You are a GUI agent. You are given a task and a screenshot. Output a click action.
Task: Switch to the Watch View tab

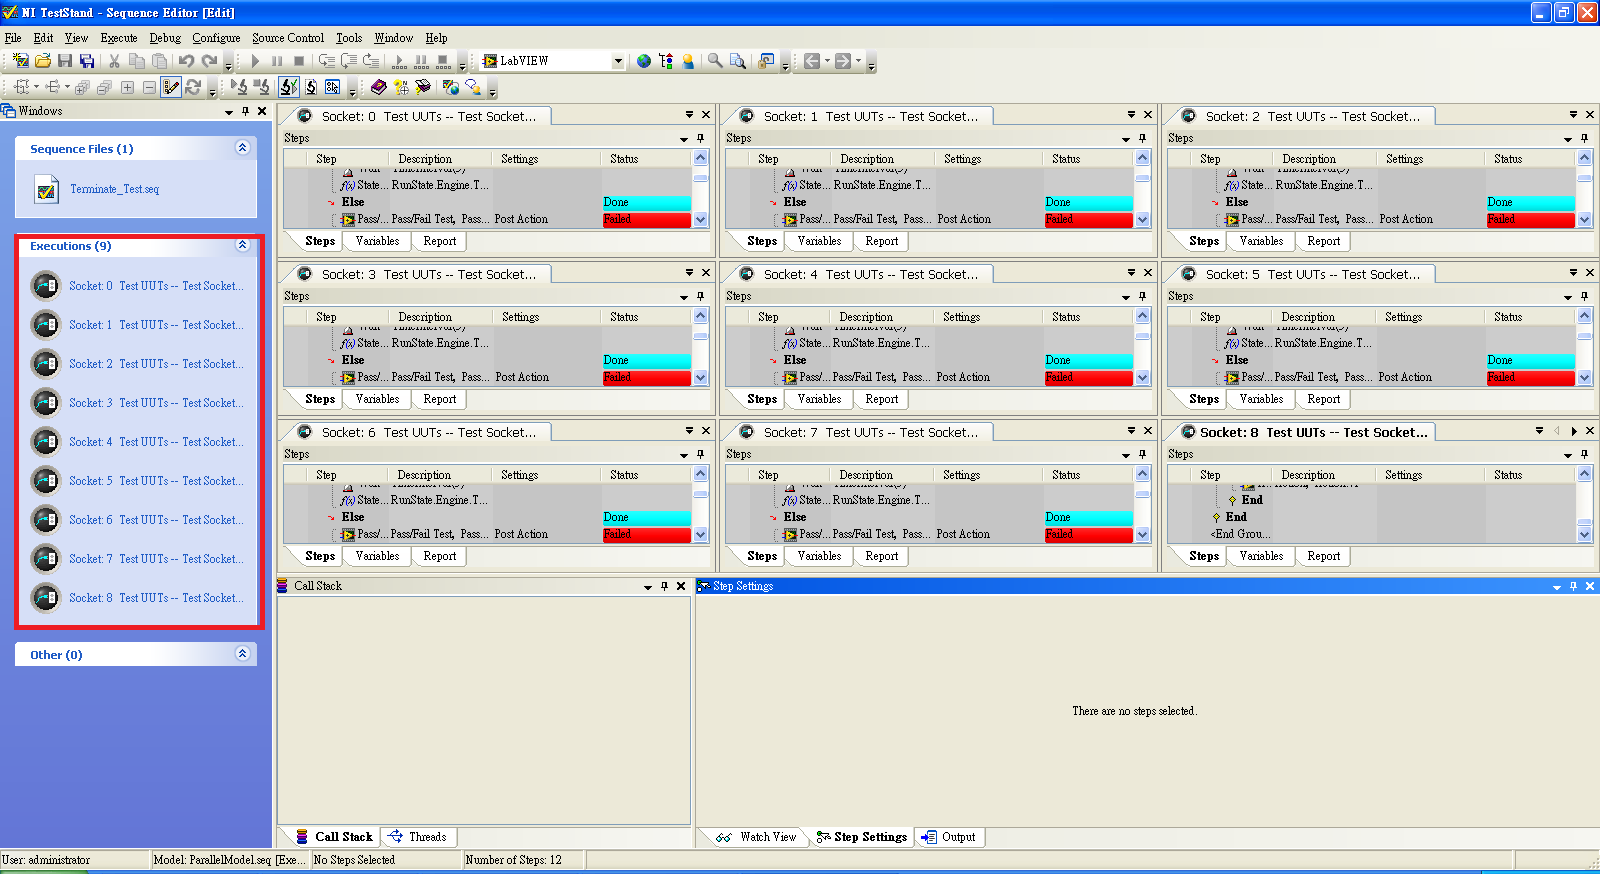point(756,837)
